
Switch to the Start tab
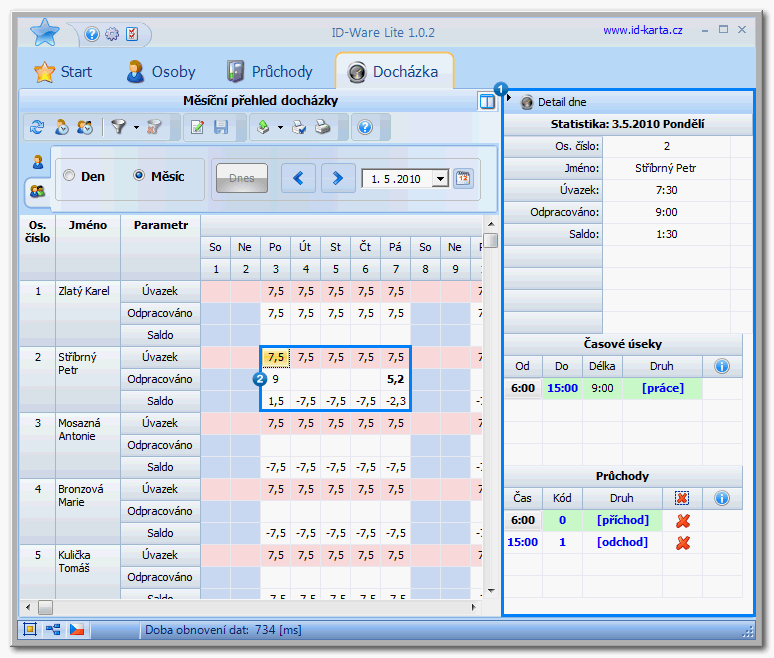click(63, 72)
